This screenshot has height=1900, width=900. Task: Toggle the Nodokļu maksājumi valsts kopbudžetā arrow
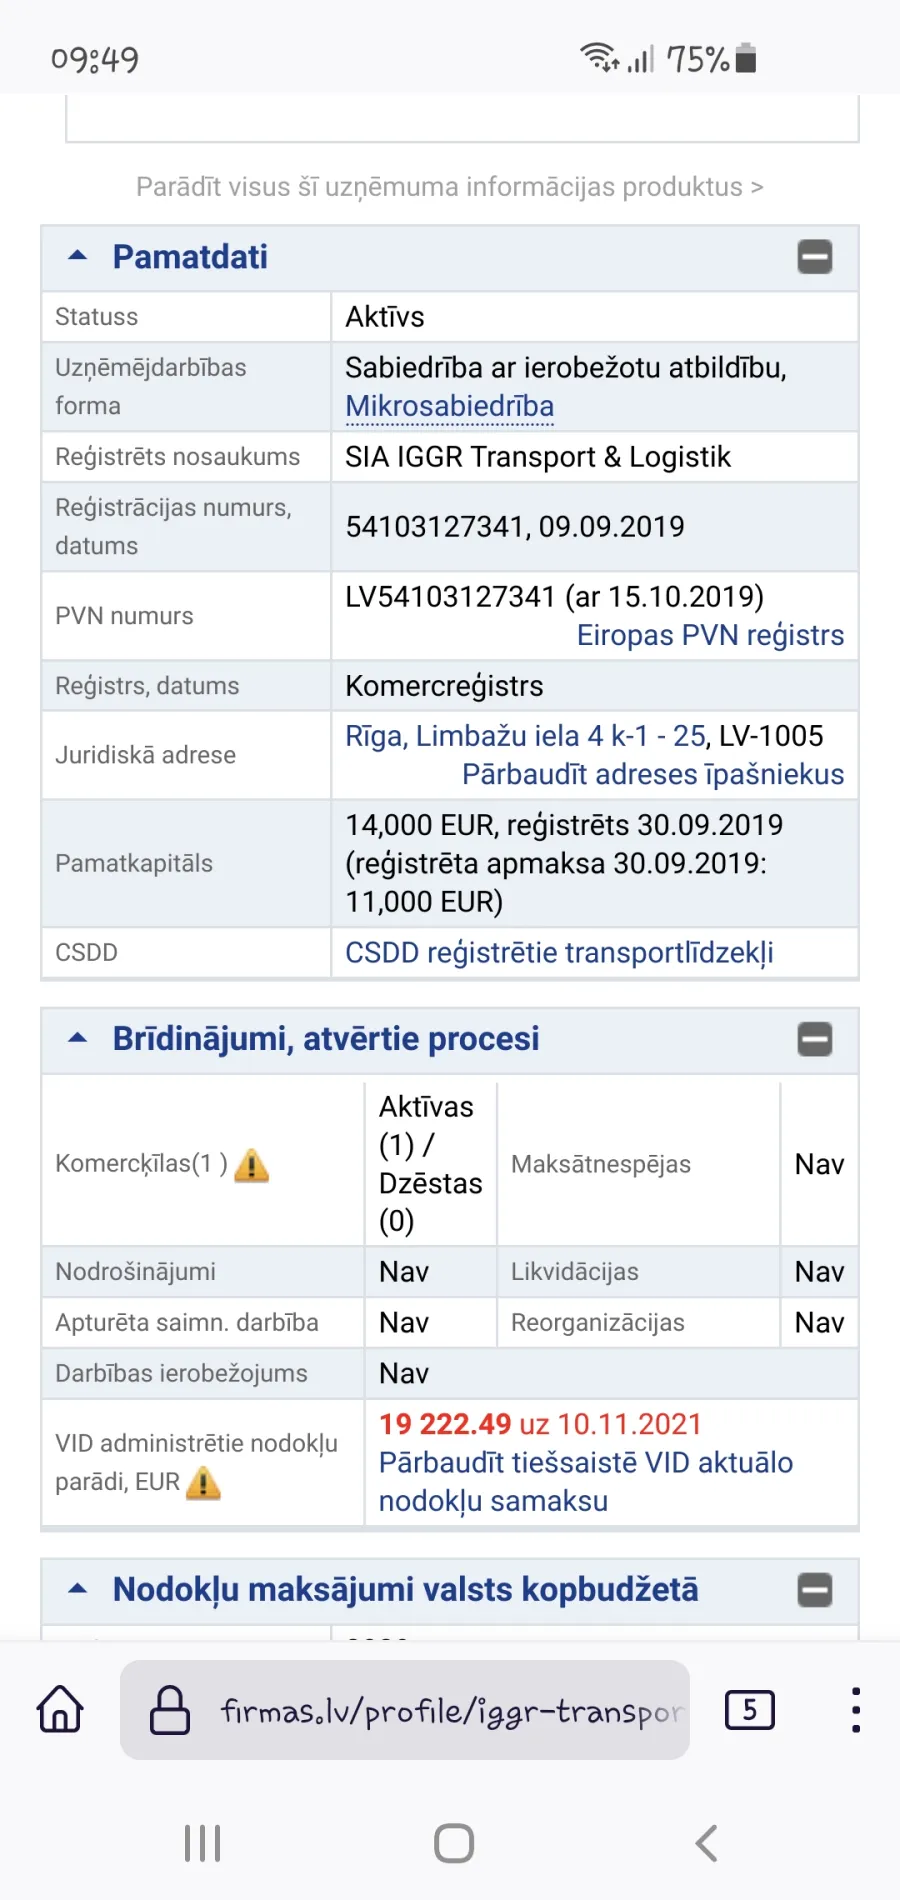point(78,1589)
